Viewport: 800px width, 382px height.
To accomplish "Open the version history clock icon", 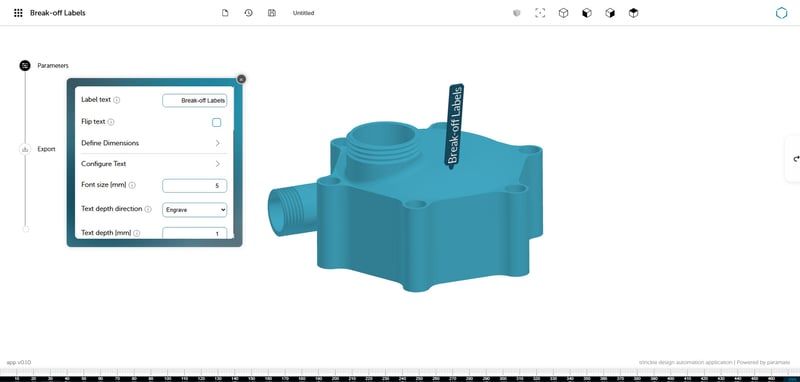I will [248, 13].
